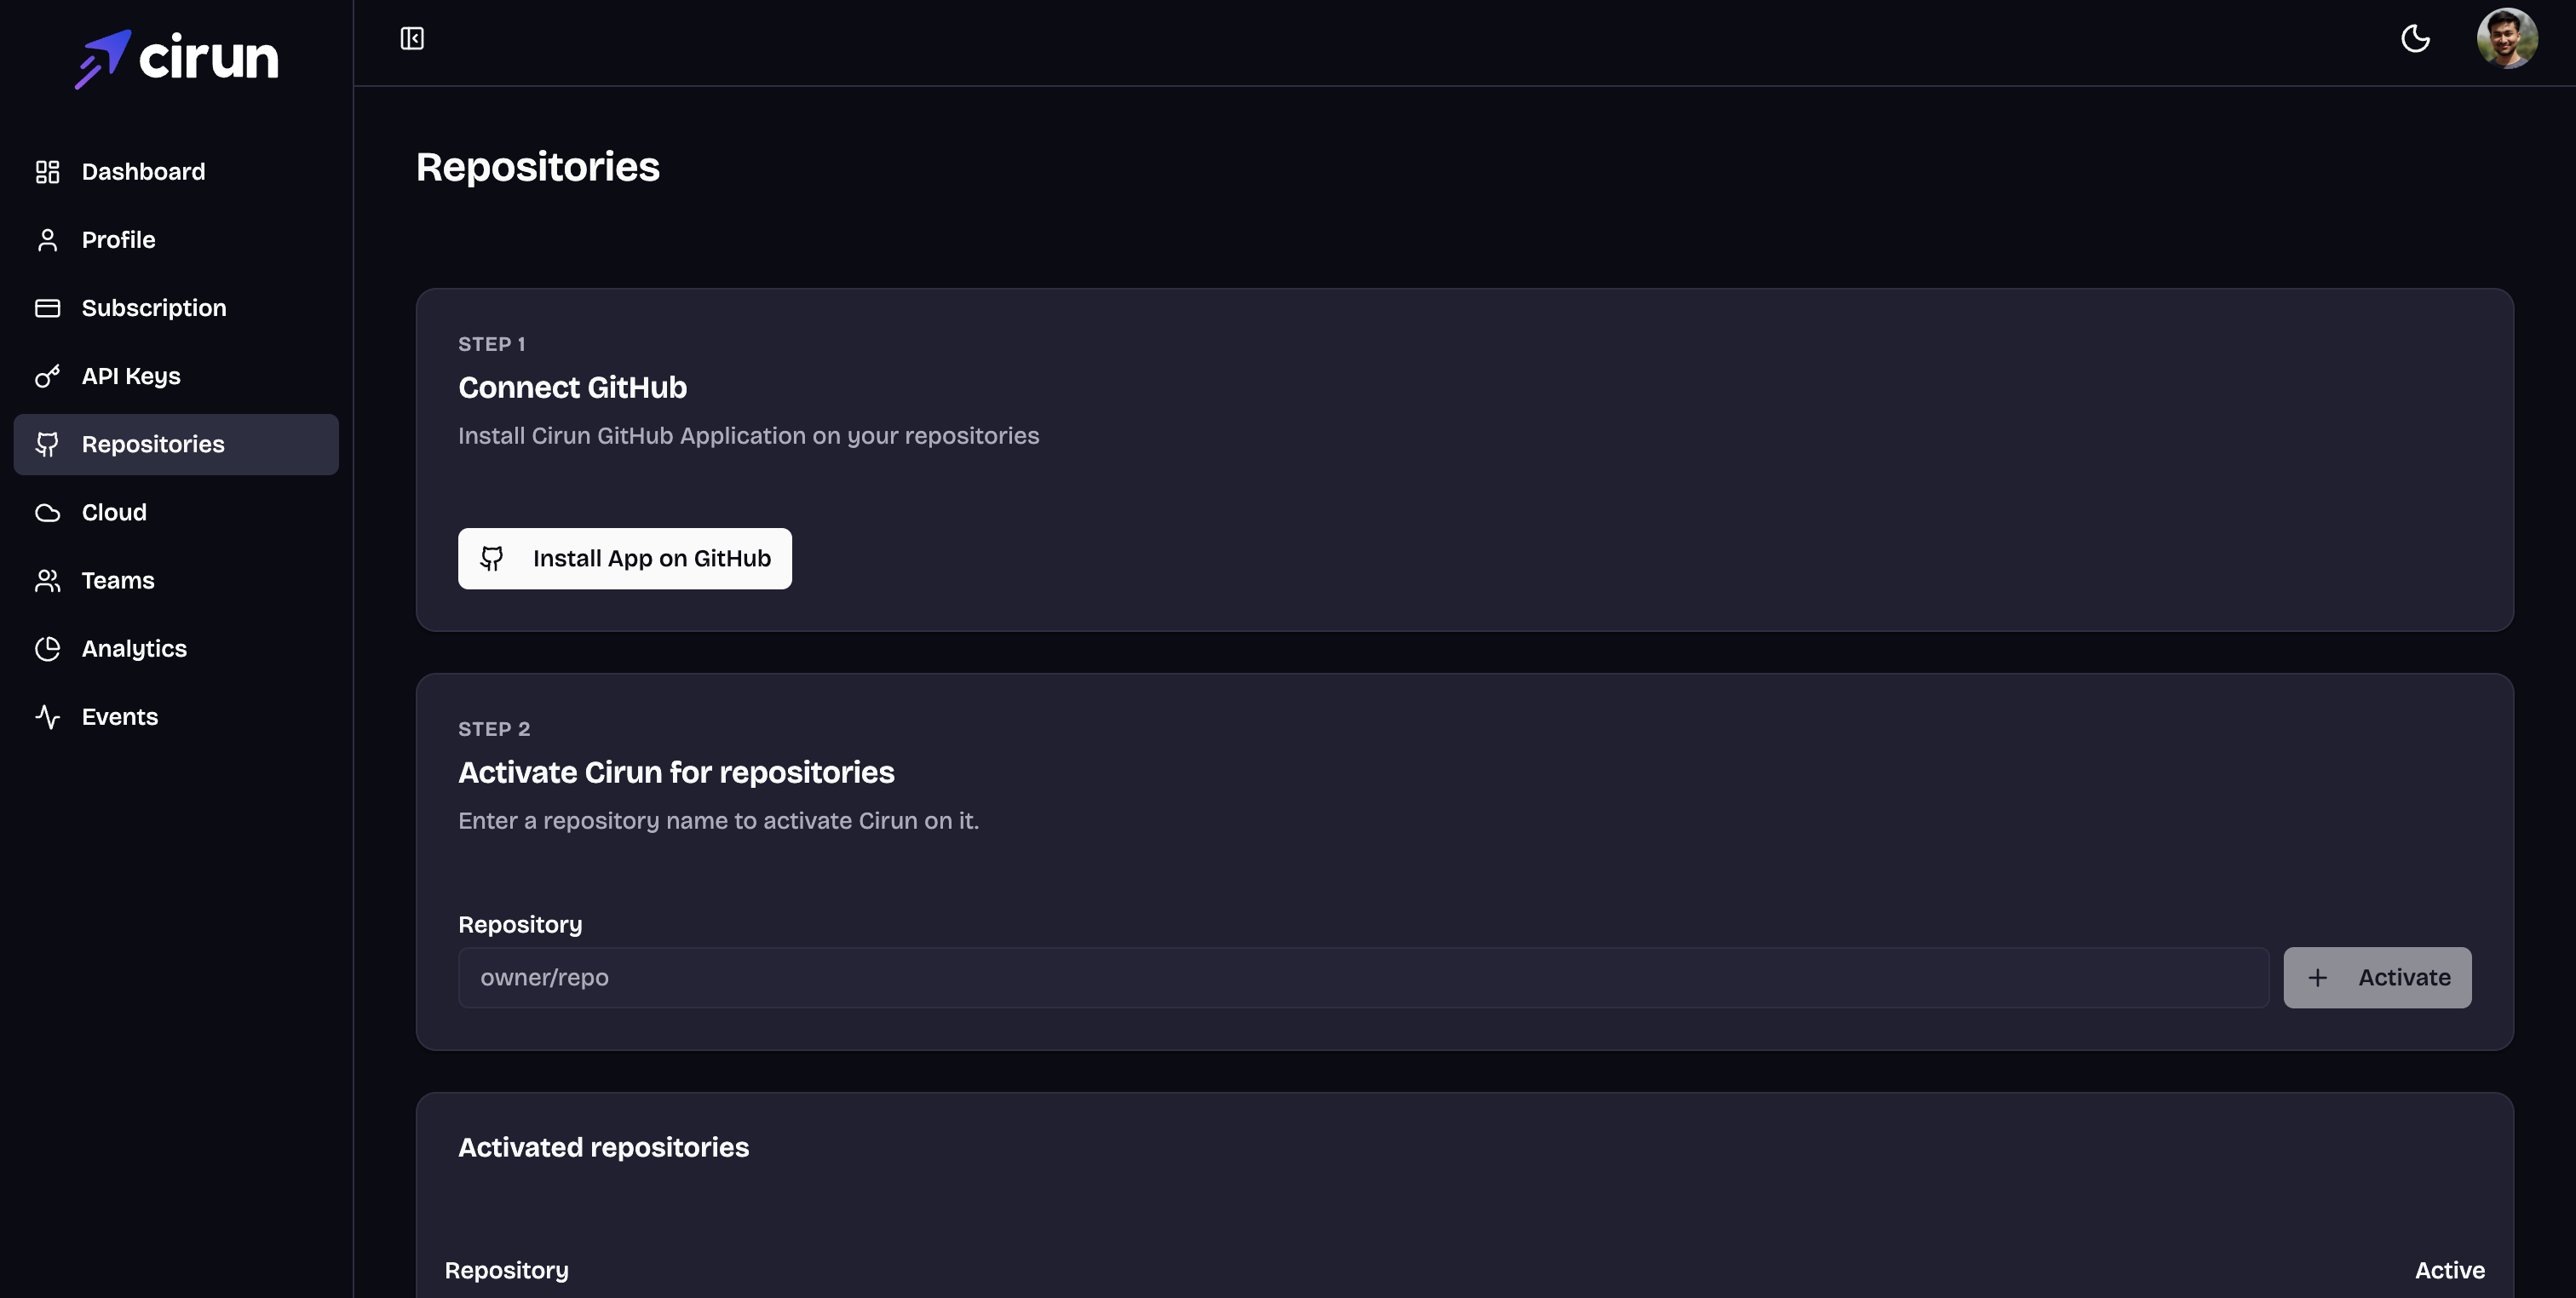2576x1298 pixels.
Task: Click the Cloud icon in the sidebar
Action: (47, 512)
